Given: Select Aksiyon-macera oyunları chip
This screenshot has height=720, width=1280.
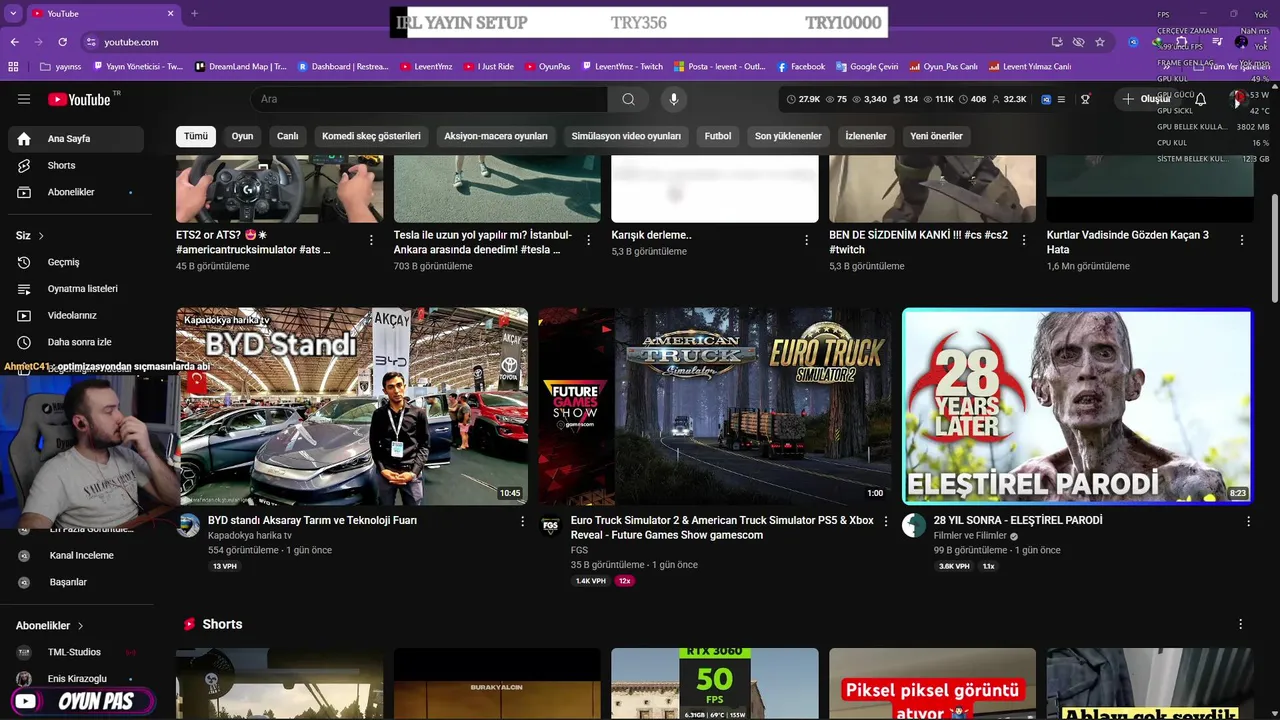Looking at the screenshot, I should click(x=496, y=136).
